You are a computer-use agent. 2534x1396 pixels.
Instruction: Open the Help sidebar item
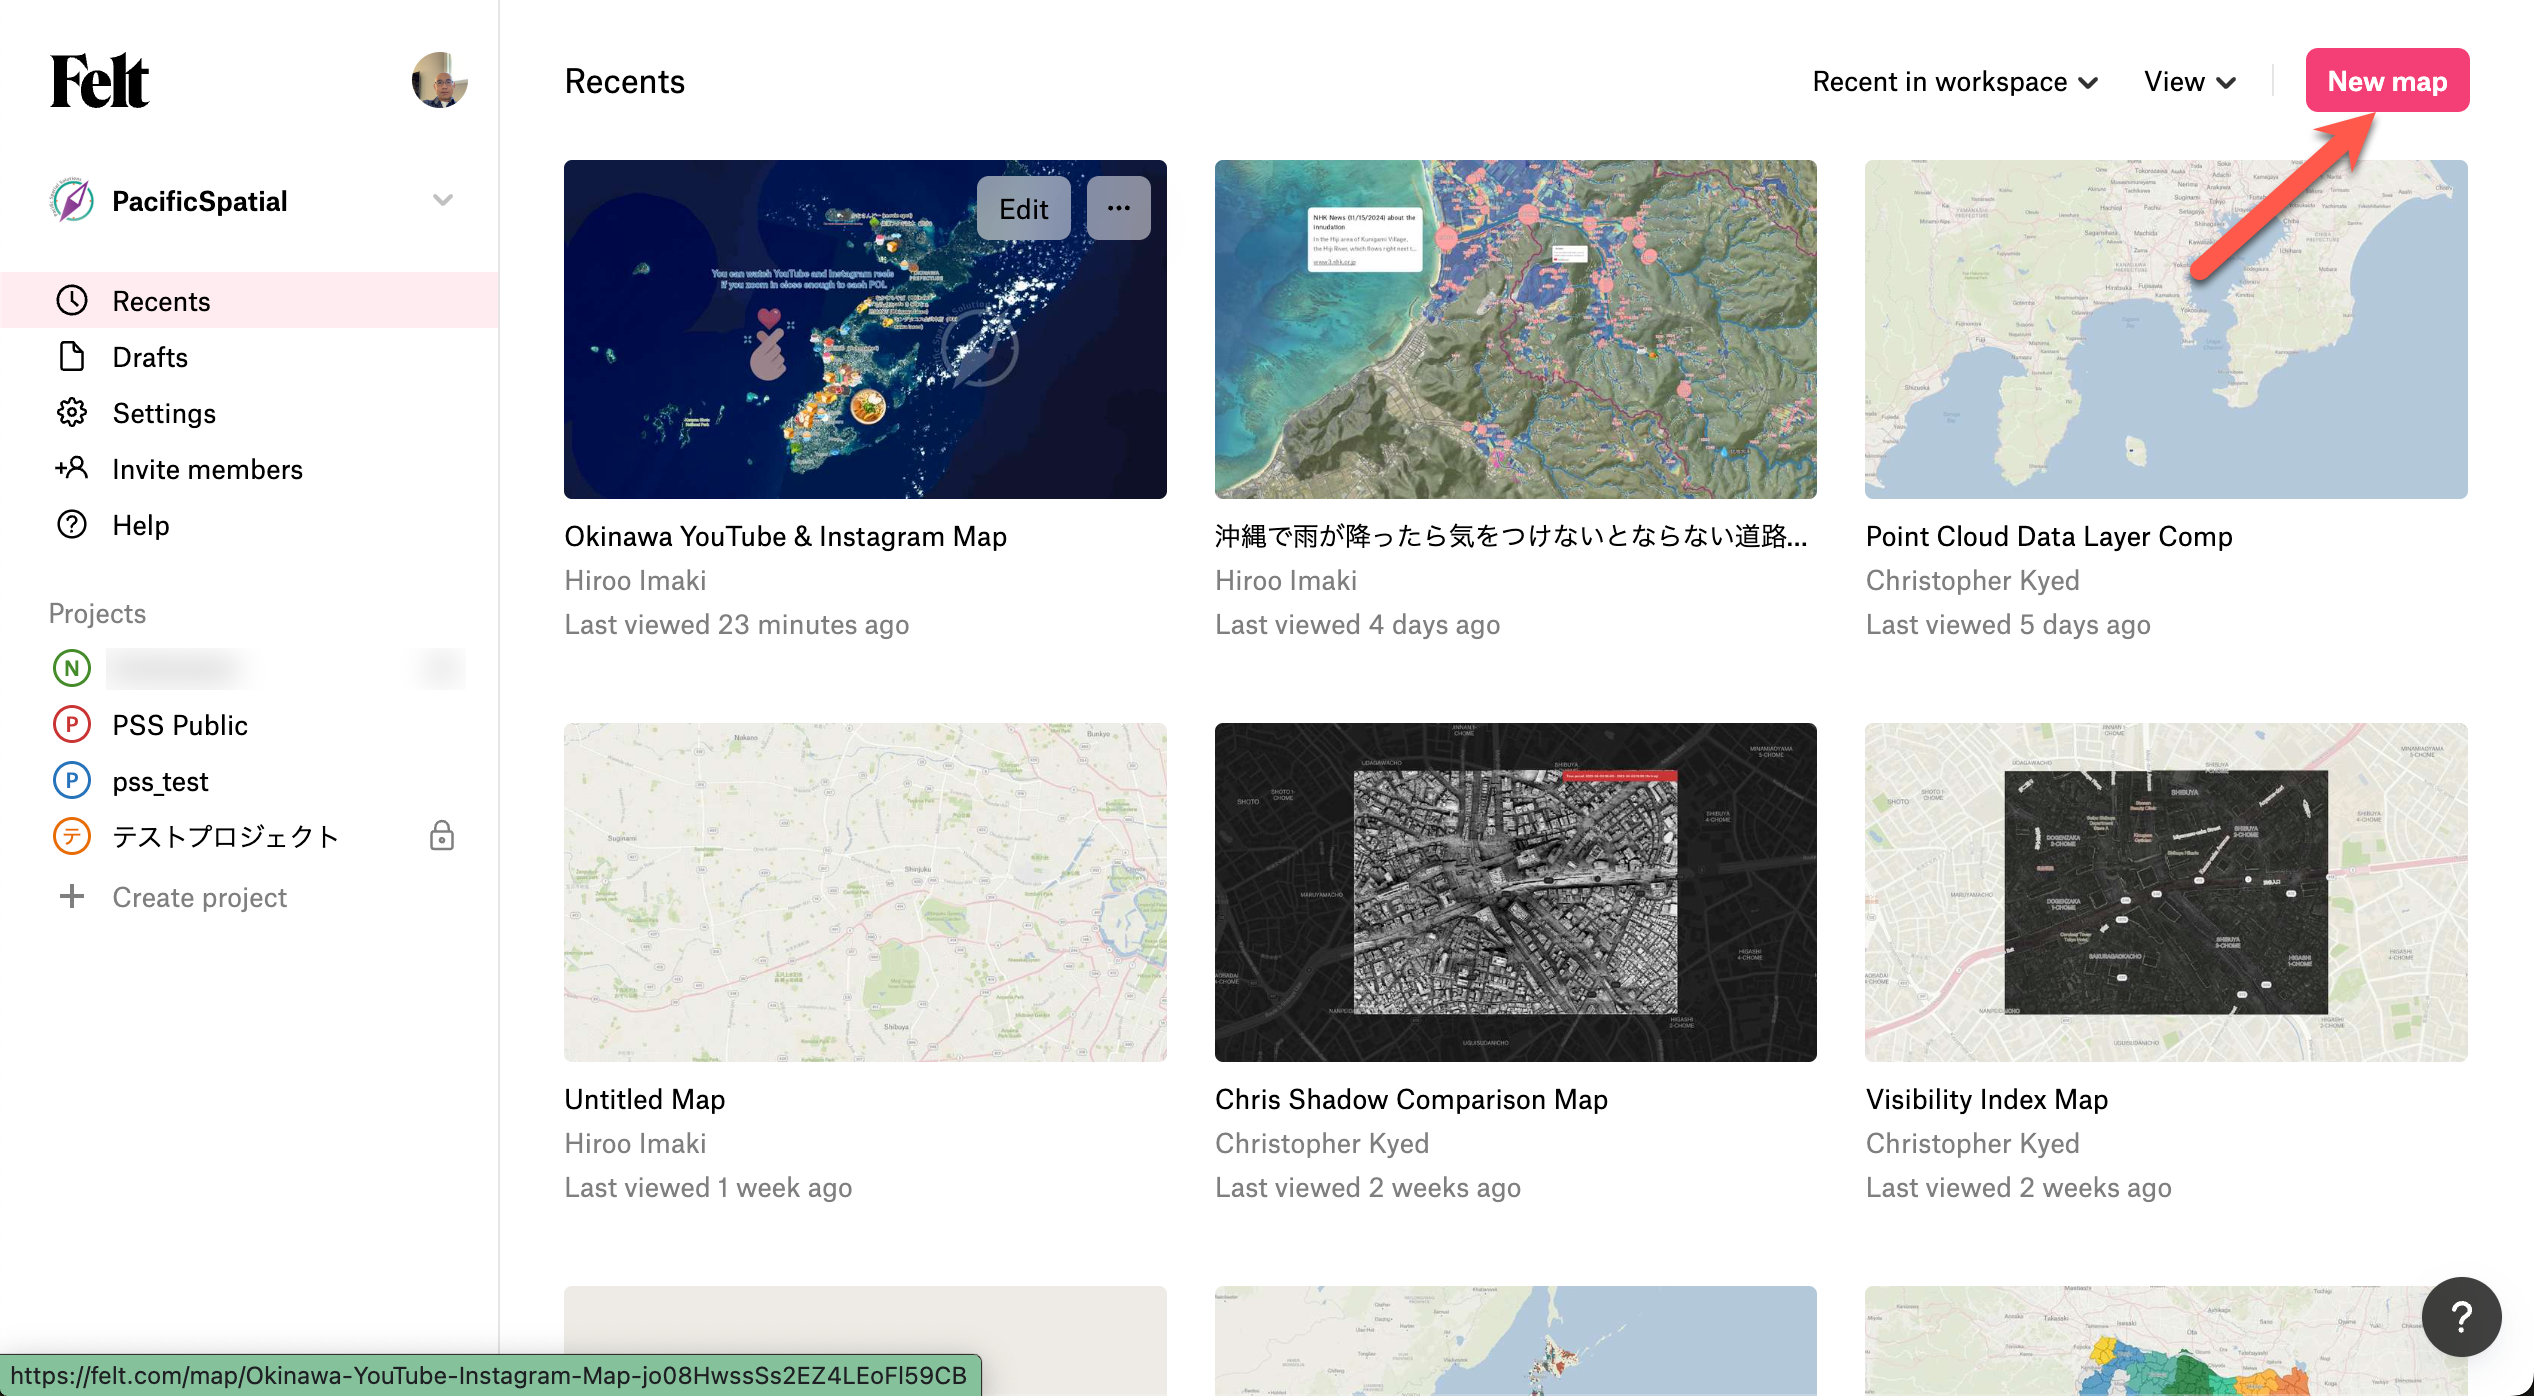pyautogui.click(x=141, y=525)
